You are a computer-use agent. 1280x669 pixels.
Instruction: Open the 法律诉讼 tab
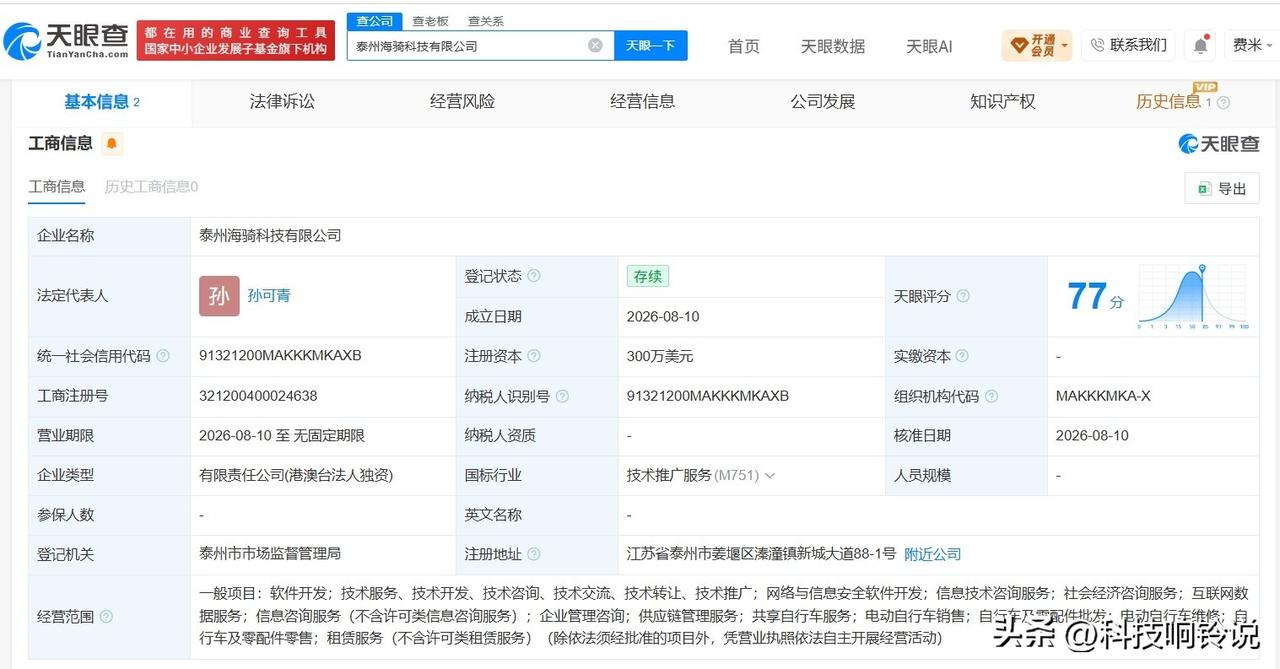282,102
